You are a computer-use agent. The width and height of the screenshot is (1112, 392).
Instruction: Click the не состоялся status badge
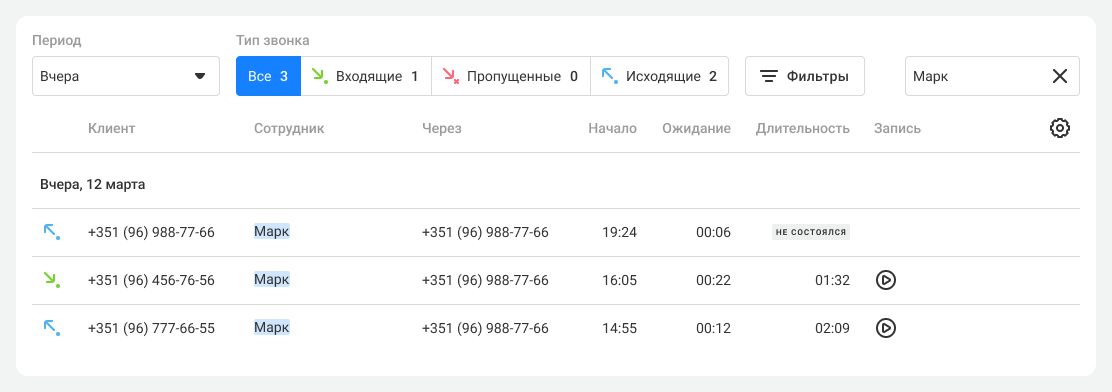point(811,233)
